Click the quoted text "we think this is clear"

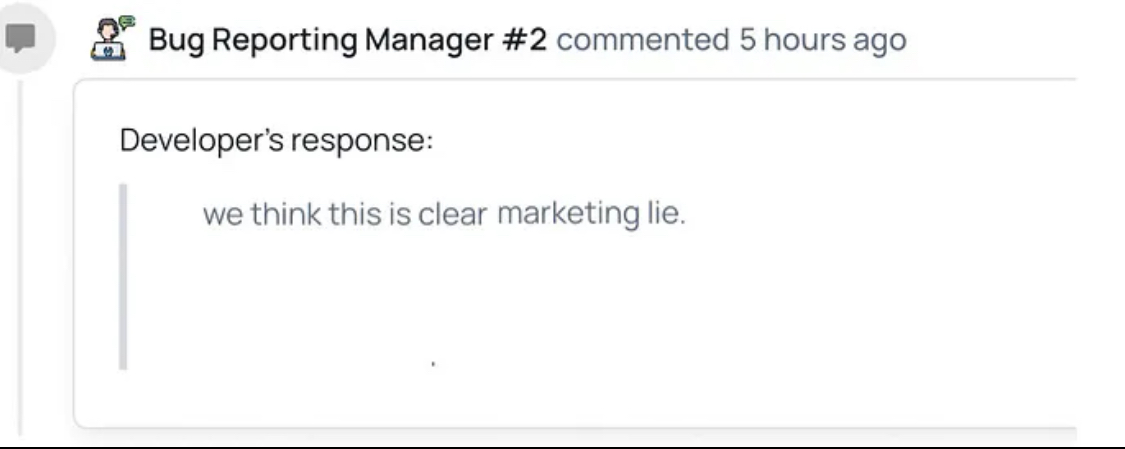[345, 215]
